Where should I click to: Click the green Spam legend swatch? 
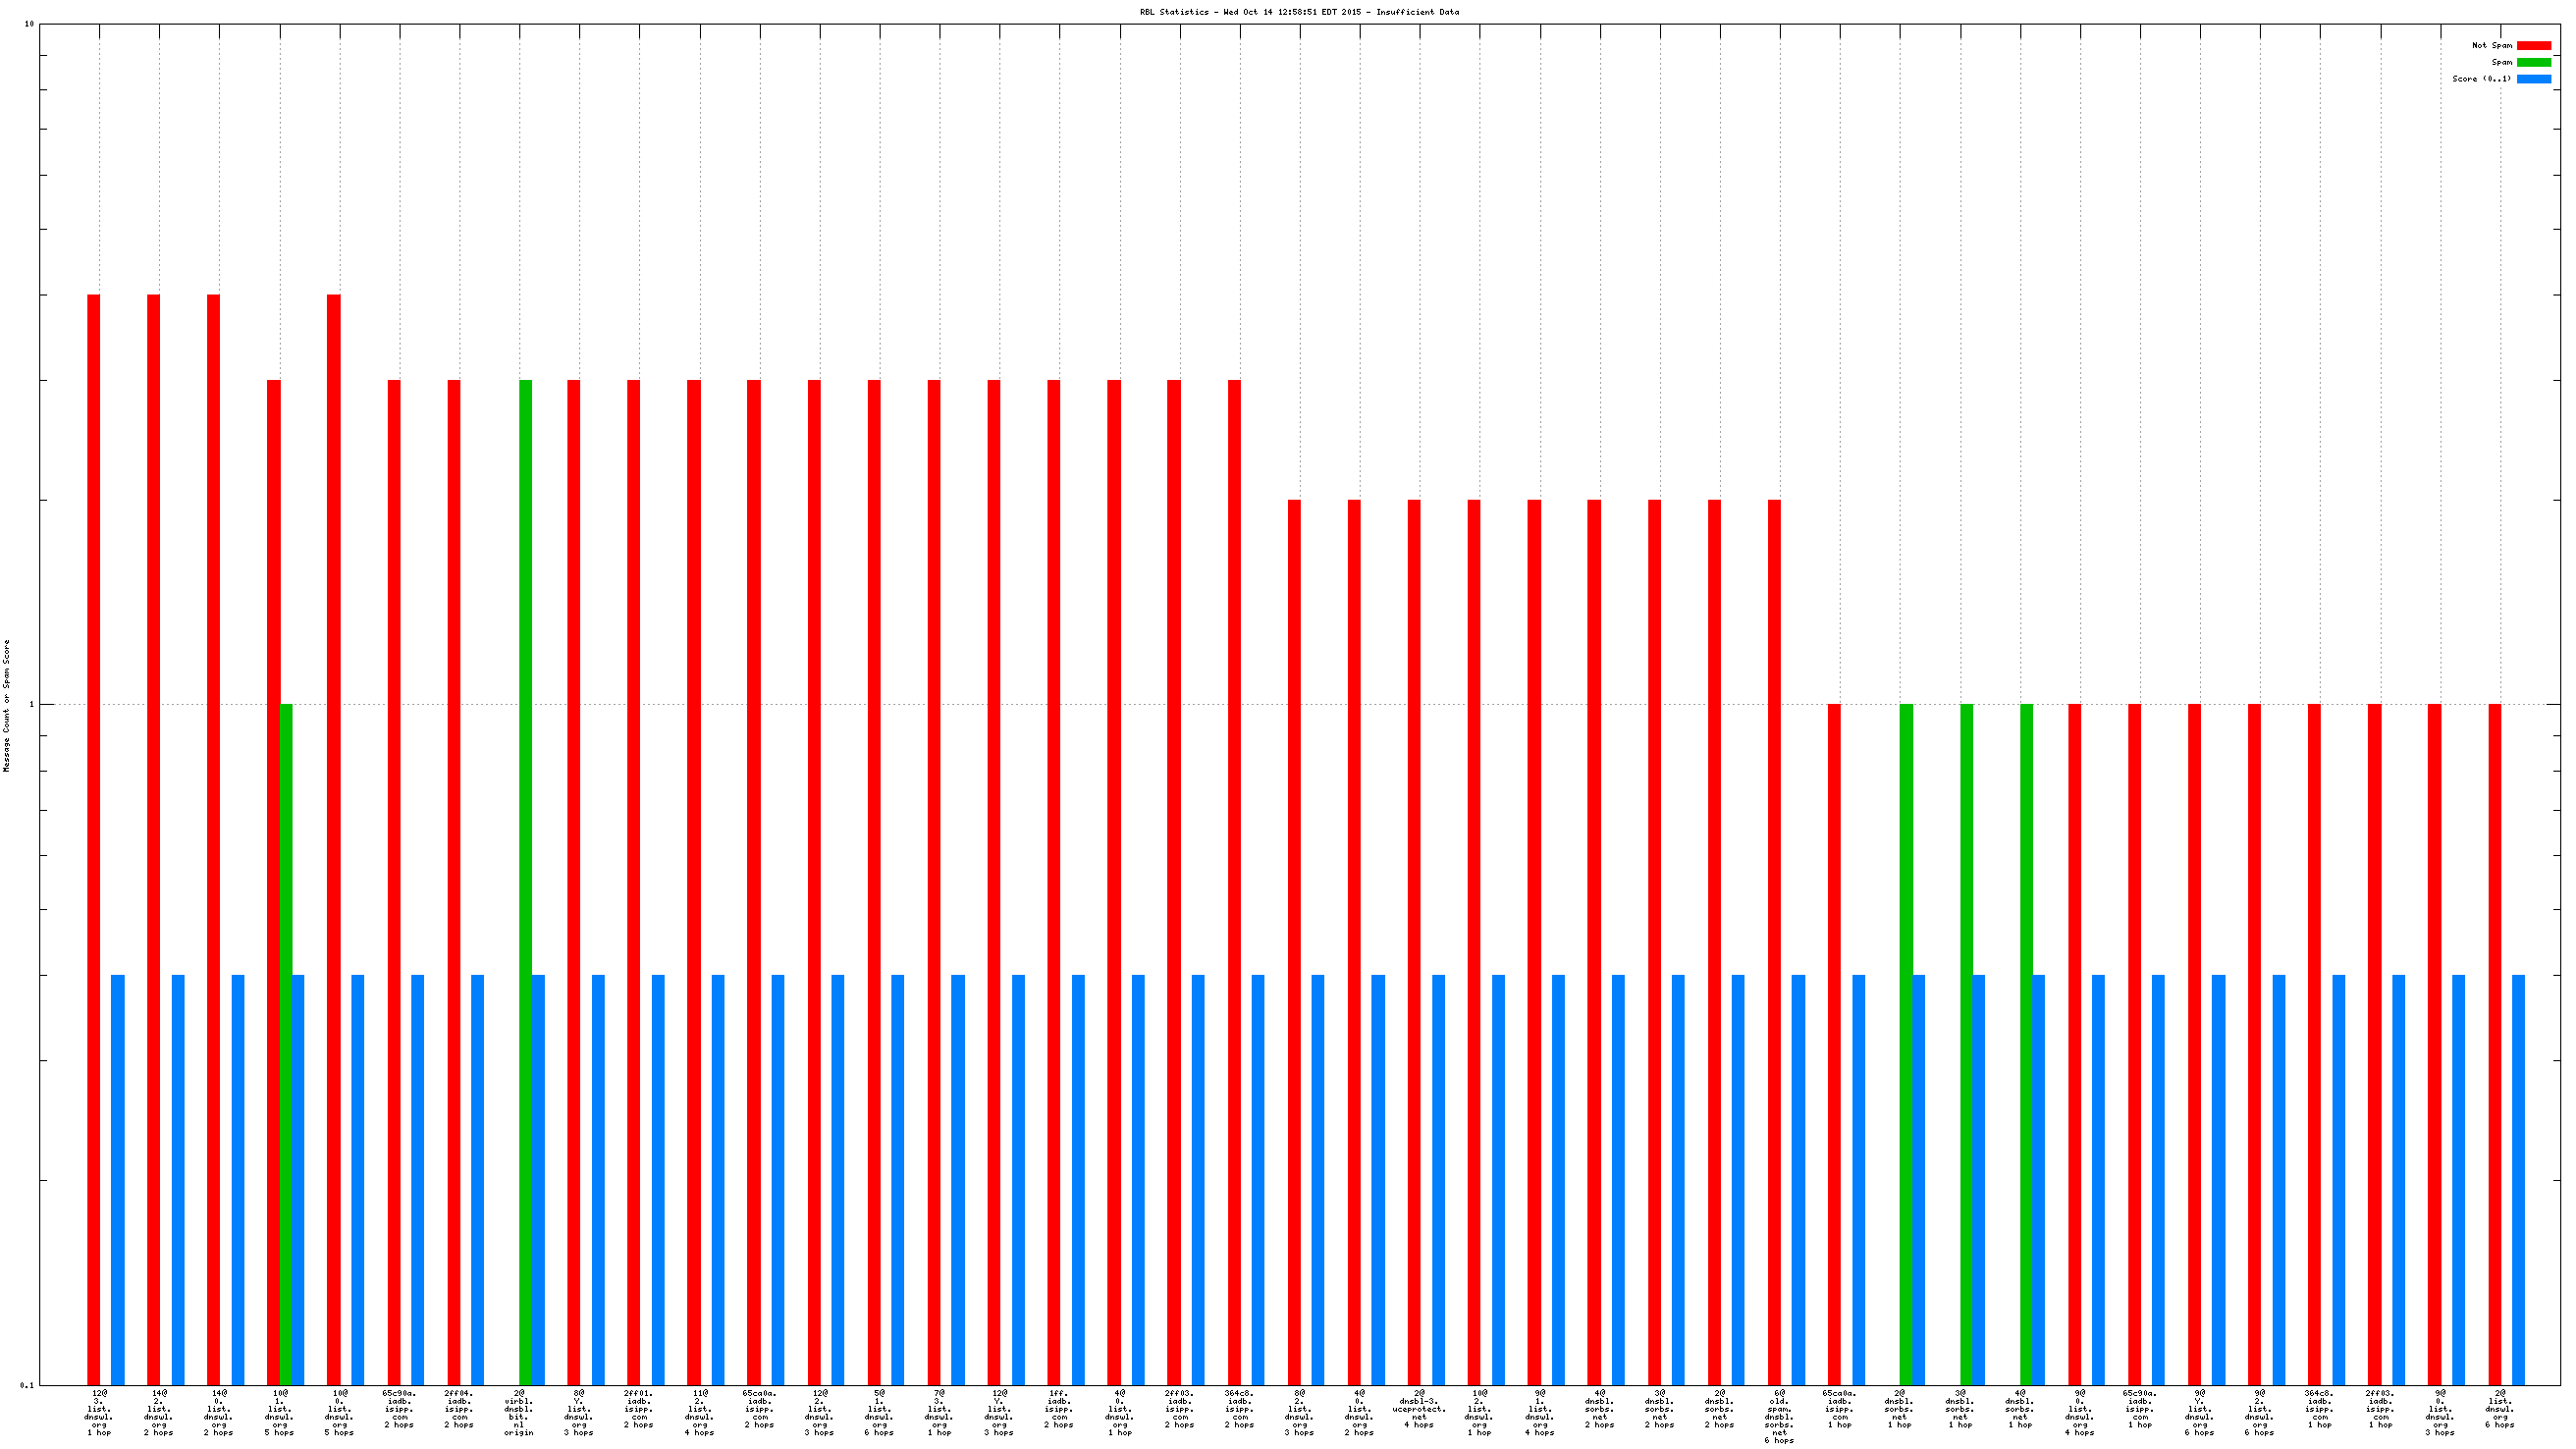click(x=2533, y=62)
